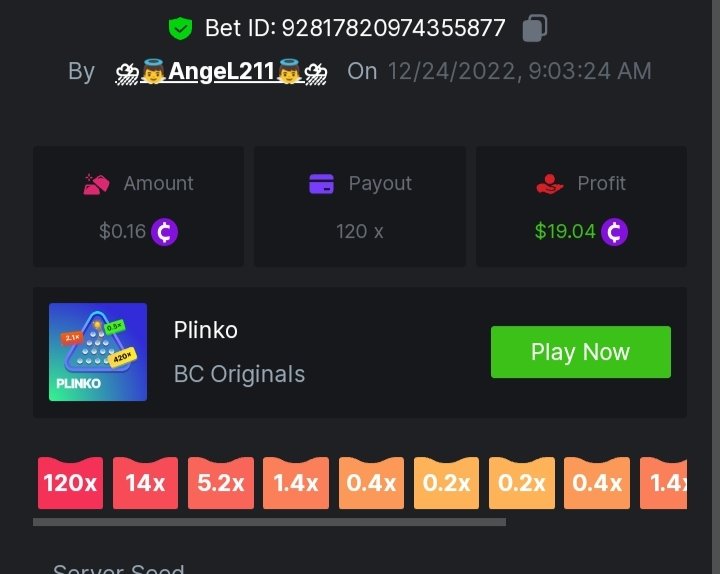Open the Plinko game thumbnail
This screenshot has height=574, width=720.
click(98, 352)
